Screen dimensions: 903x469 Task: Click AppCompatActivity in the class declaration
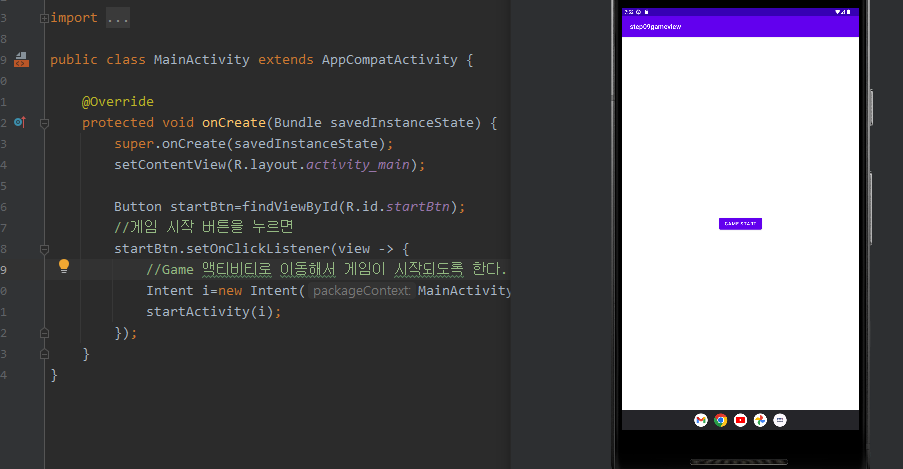point(389,59)
